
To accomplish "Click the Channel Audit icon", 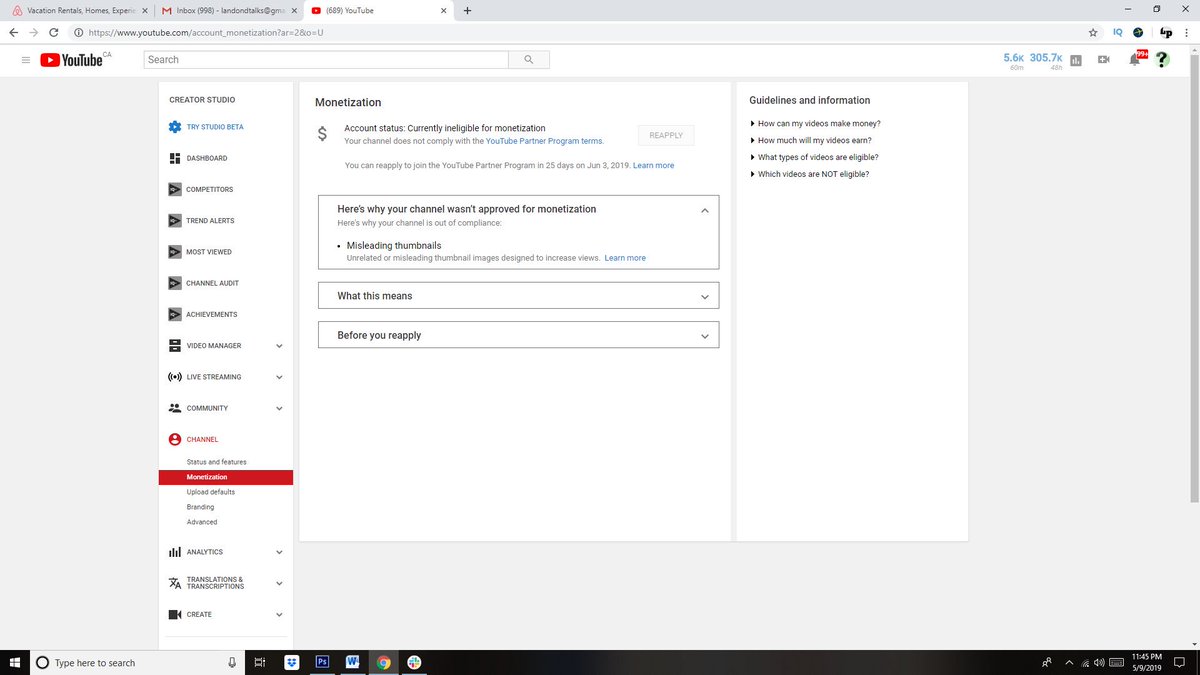I will (x=175, y=283).
